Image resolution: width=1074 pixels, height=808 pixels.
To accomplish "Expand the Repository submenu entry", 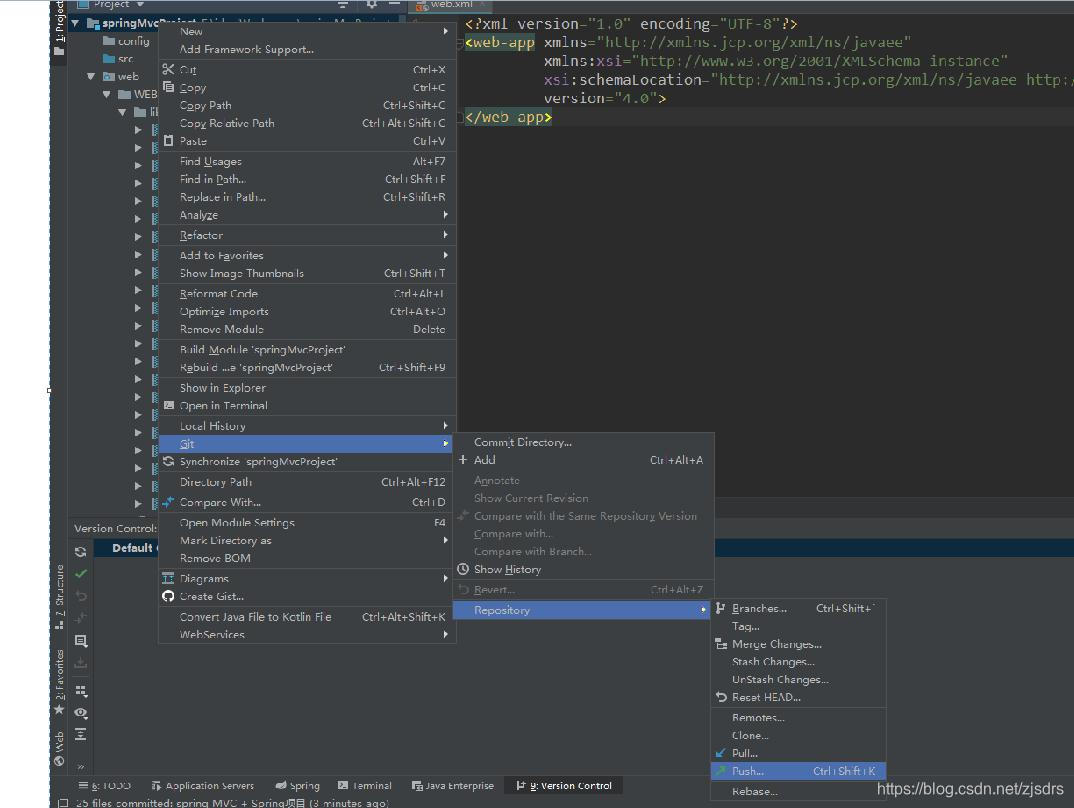I will click(584, 610).
